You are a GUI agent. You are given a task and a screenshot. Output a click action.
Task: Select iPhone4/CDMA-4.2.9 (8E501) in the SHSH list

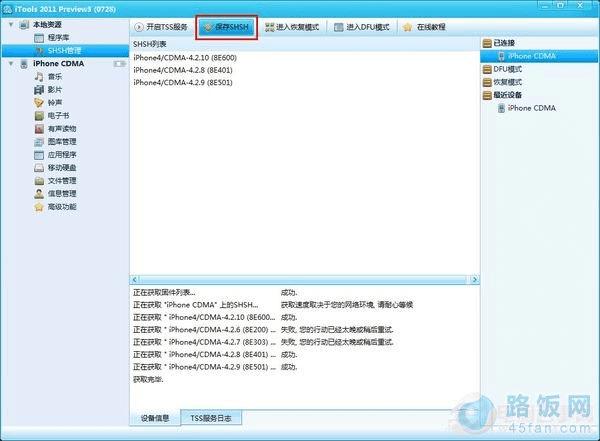183,82
